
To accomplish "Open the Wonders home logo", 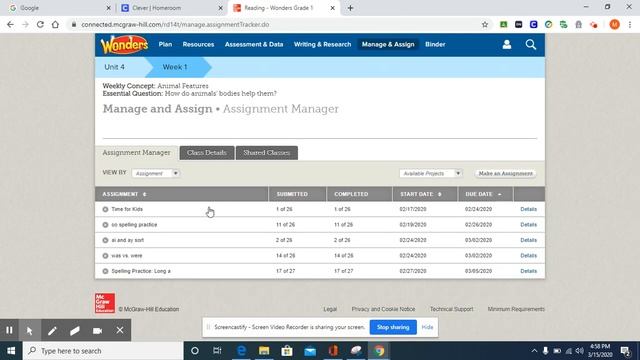I will point(124,44).
